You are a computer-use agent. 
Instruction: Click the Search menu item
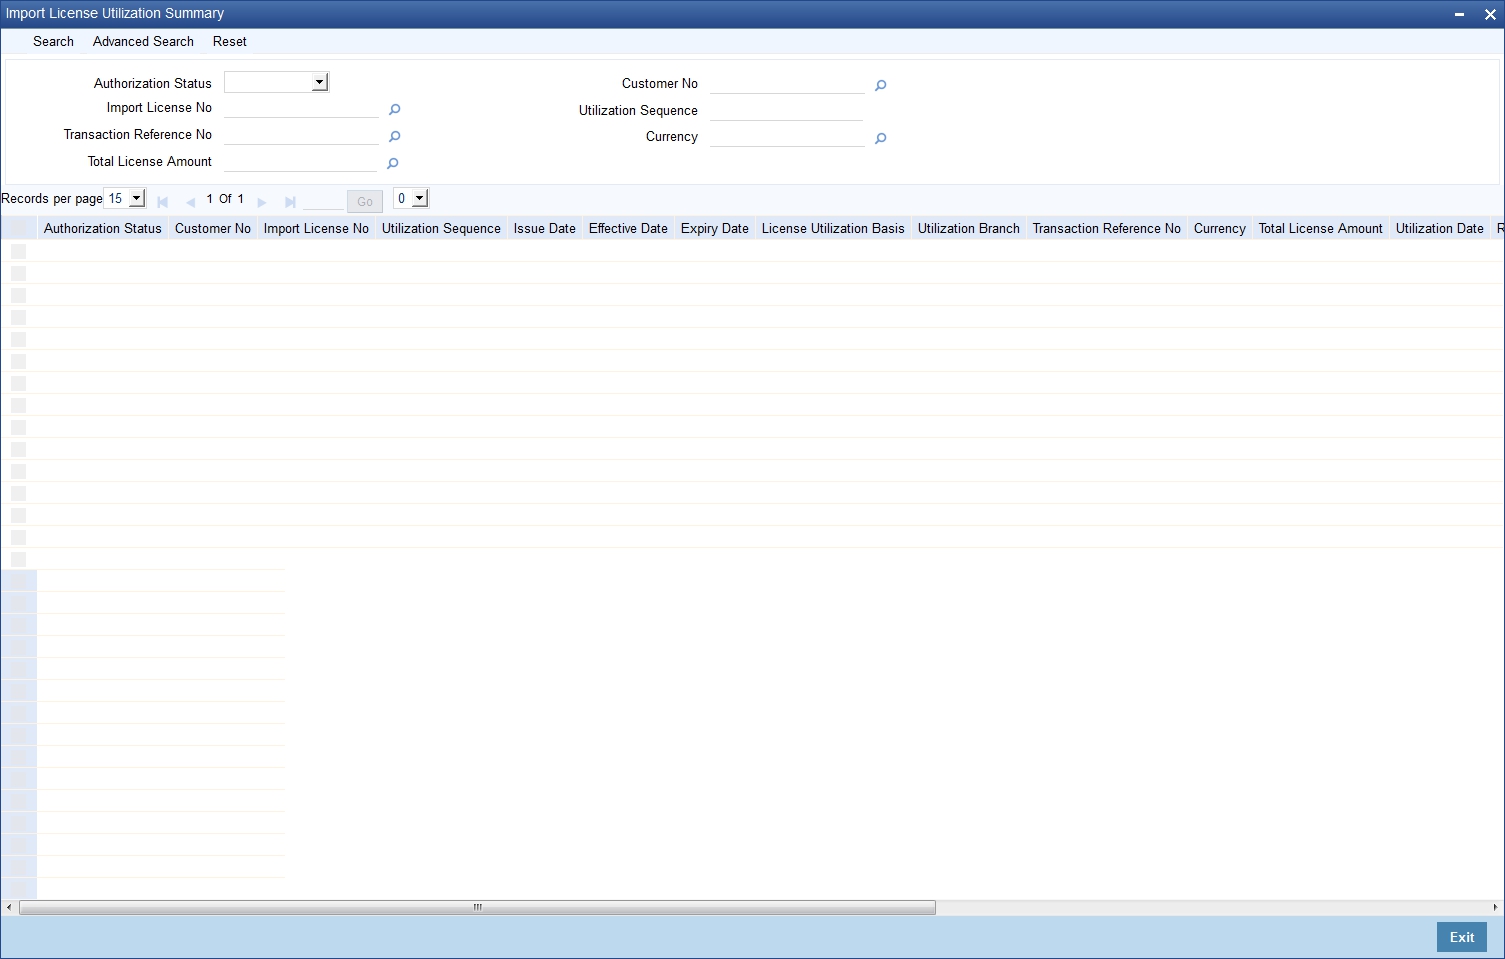tap(53, 41)
